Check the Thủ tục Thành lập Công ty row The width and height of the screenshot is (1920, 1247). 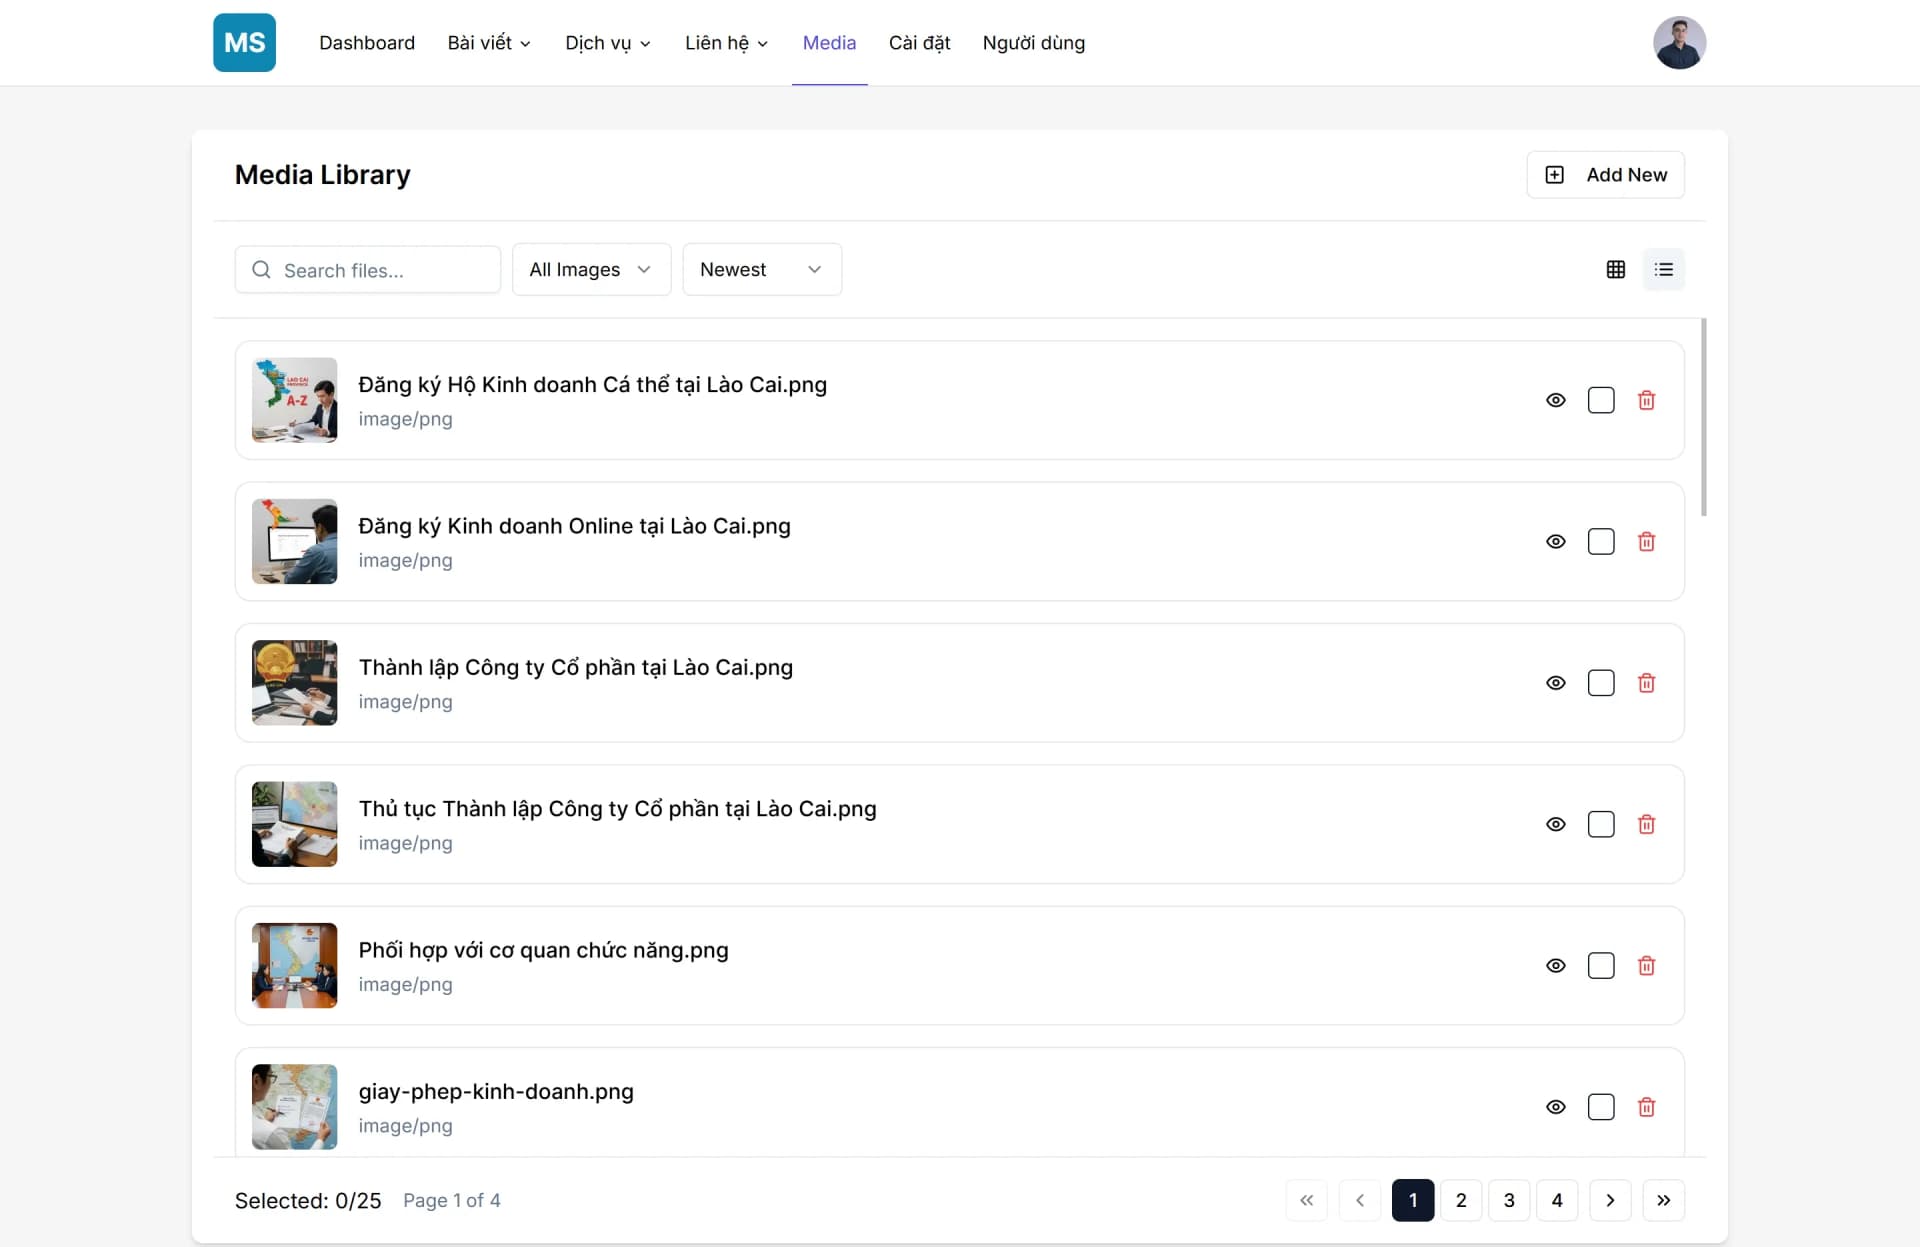tap(1601, 824)
